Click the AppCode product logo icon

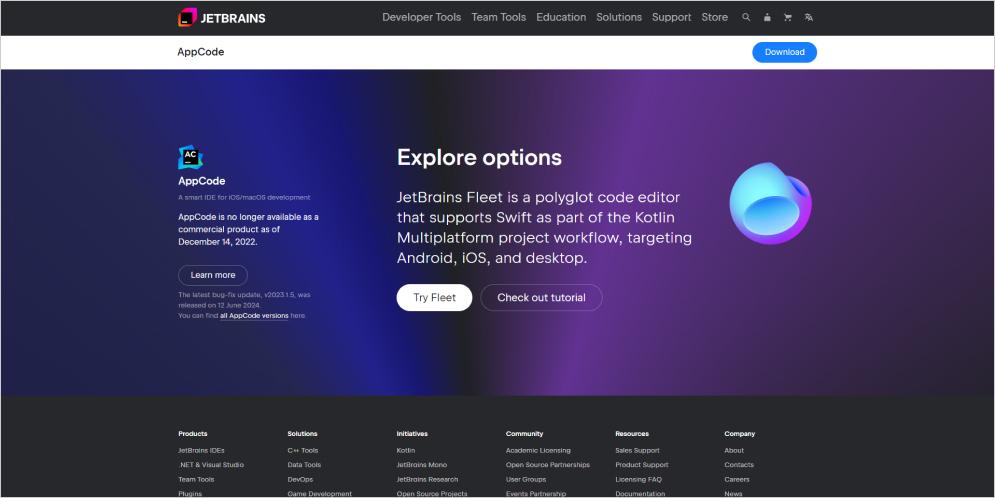(x=190, y=157)
